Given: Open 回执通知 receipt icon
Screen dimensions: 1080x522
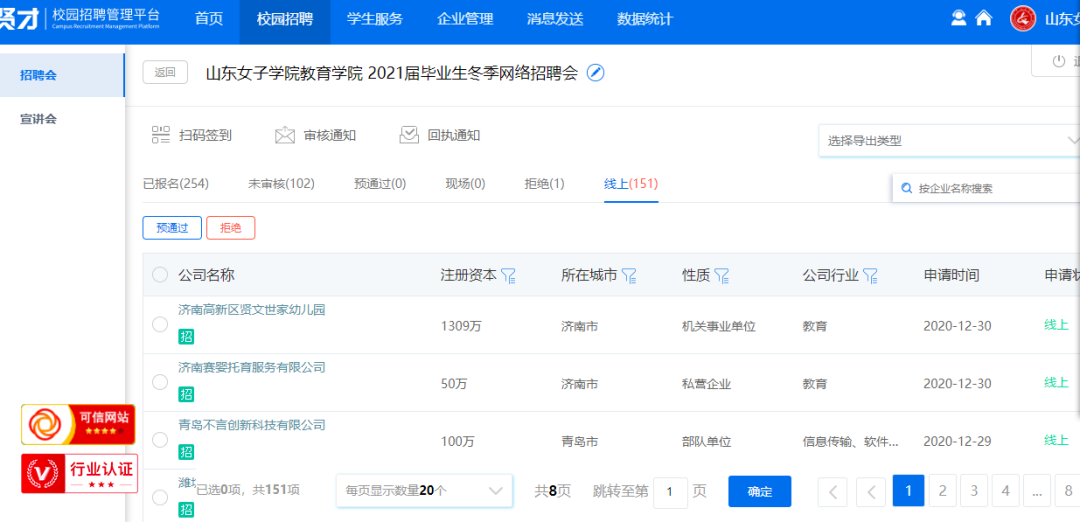Looking at the screenshot, I should tap(409, 135).
